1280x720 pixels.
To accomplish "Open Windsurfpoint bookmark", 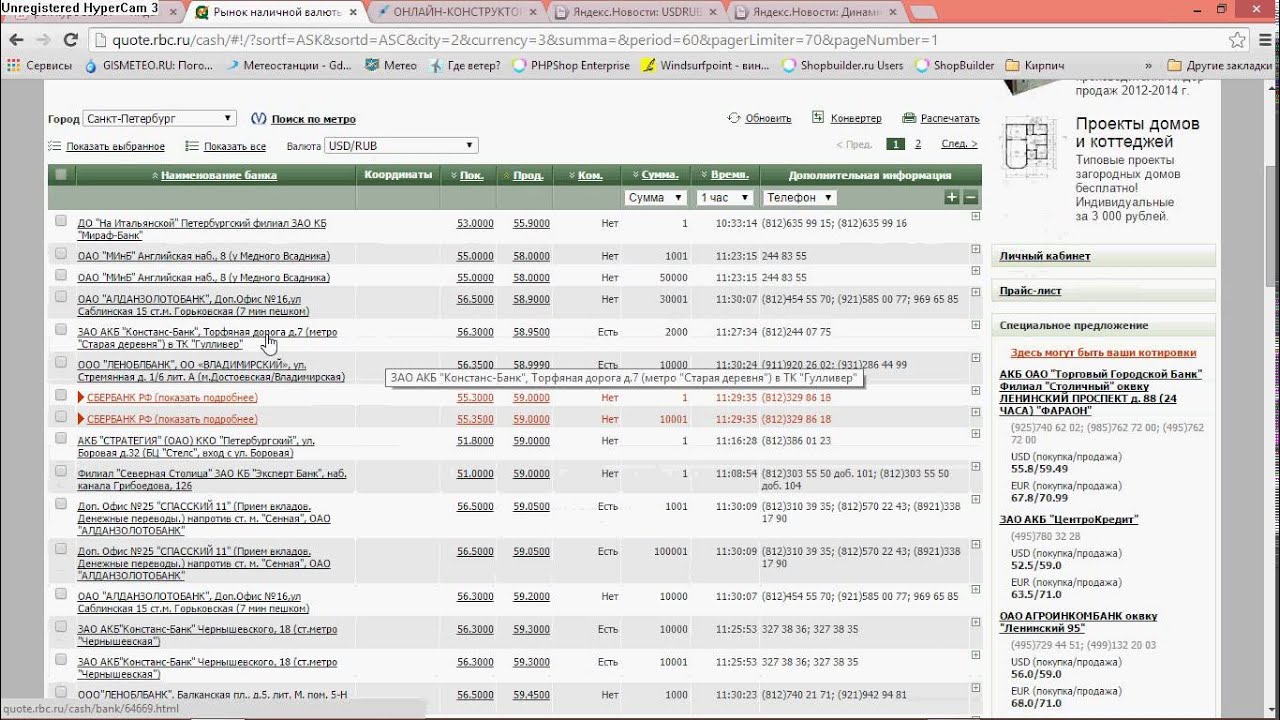I will click(704, 65).
